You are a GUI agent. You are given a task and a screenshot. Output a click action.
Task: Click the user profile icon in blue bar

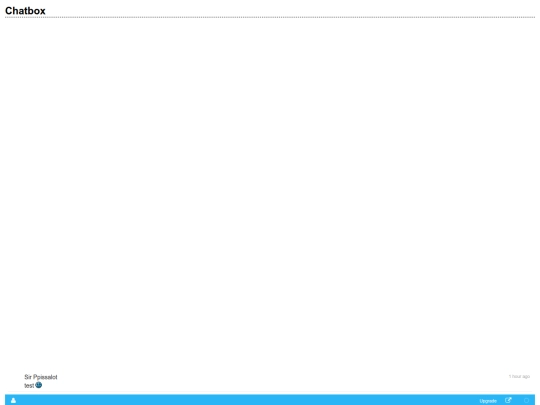(13, 400)
